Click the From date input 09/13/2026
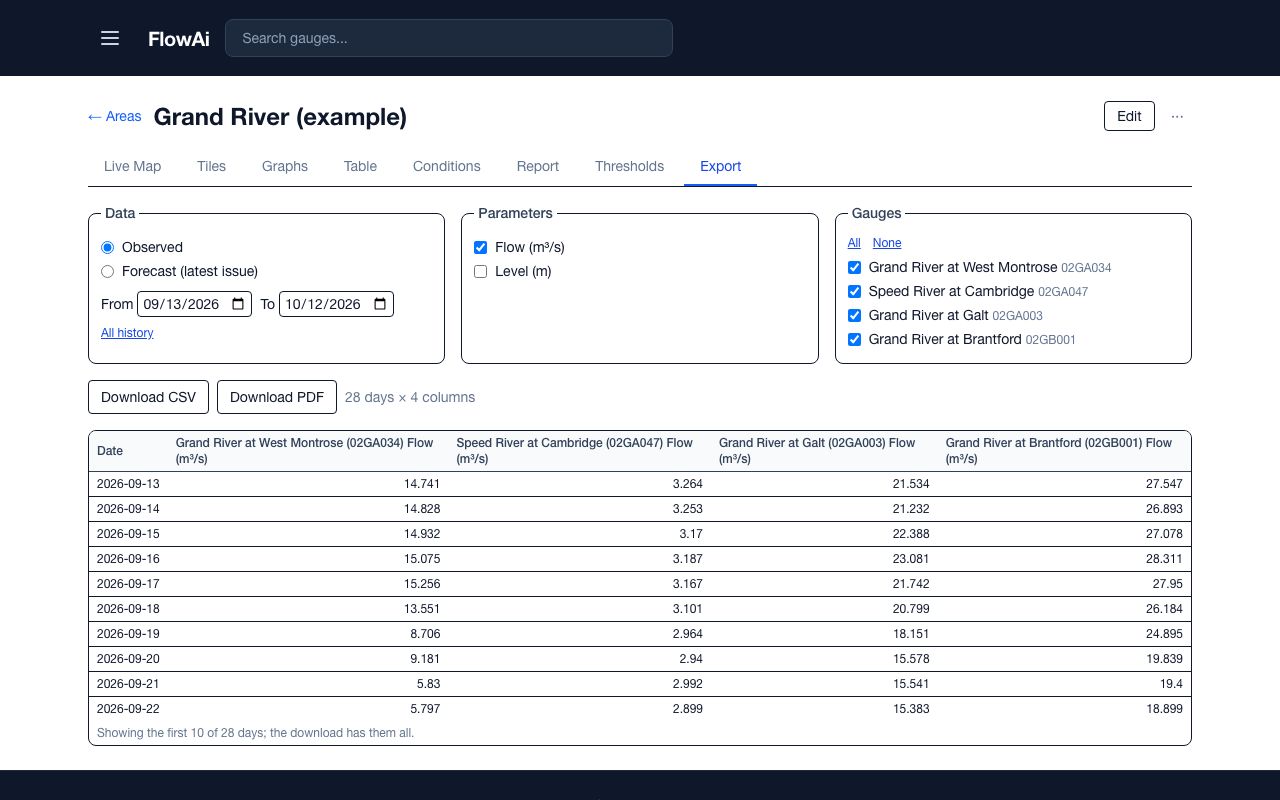This screenshot has height=800, width=1280. (x=194, y=304)
